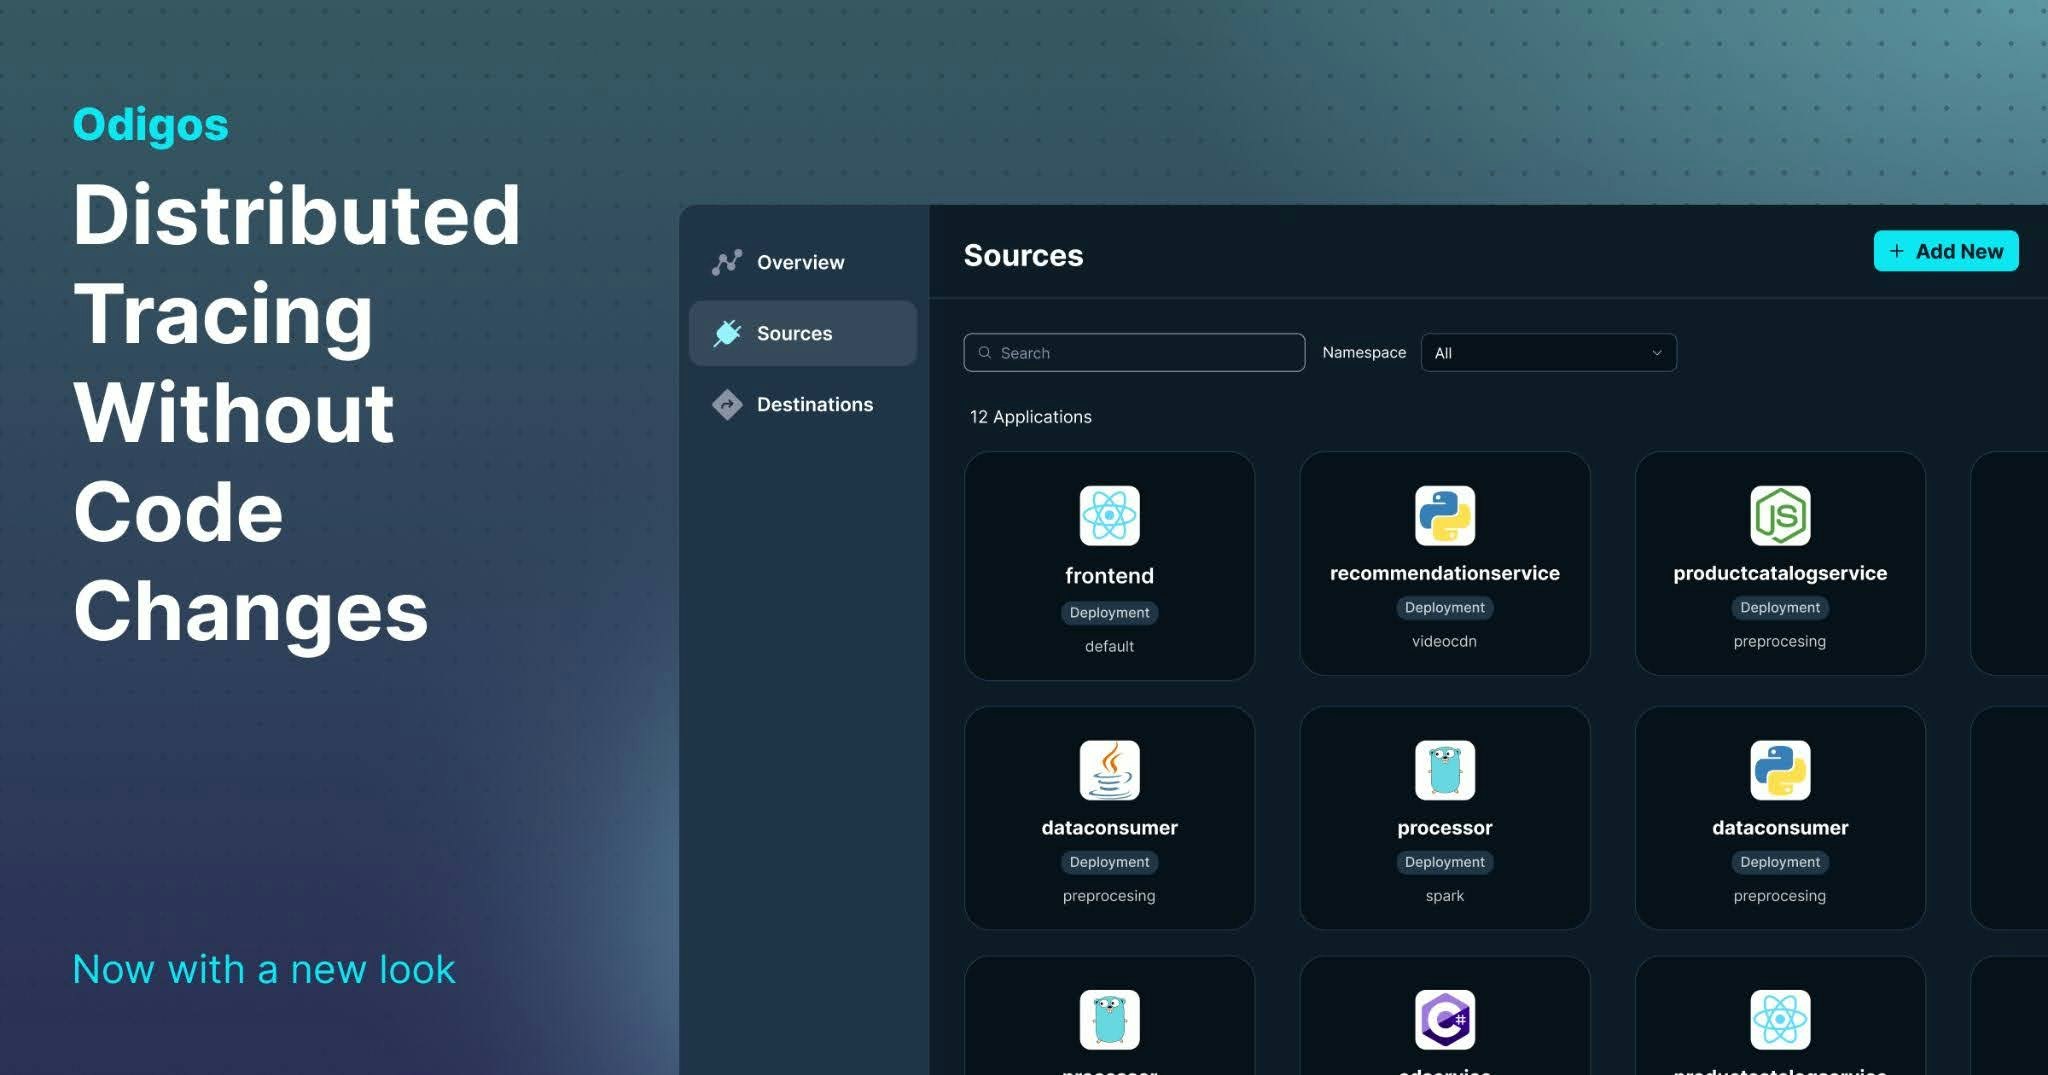Click the Deployment badge on productcatalogservice card
This screenshot has height=1075, width=2048.
point(1780,608)
